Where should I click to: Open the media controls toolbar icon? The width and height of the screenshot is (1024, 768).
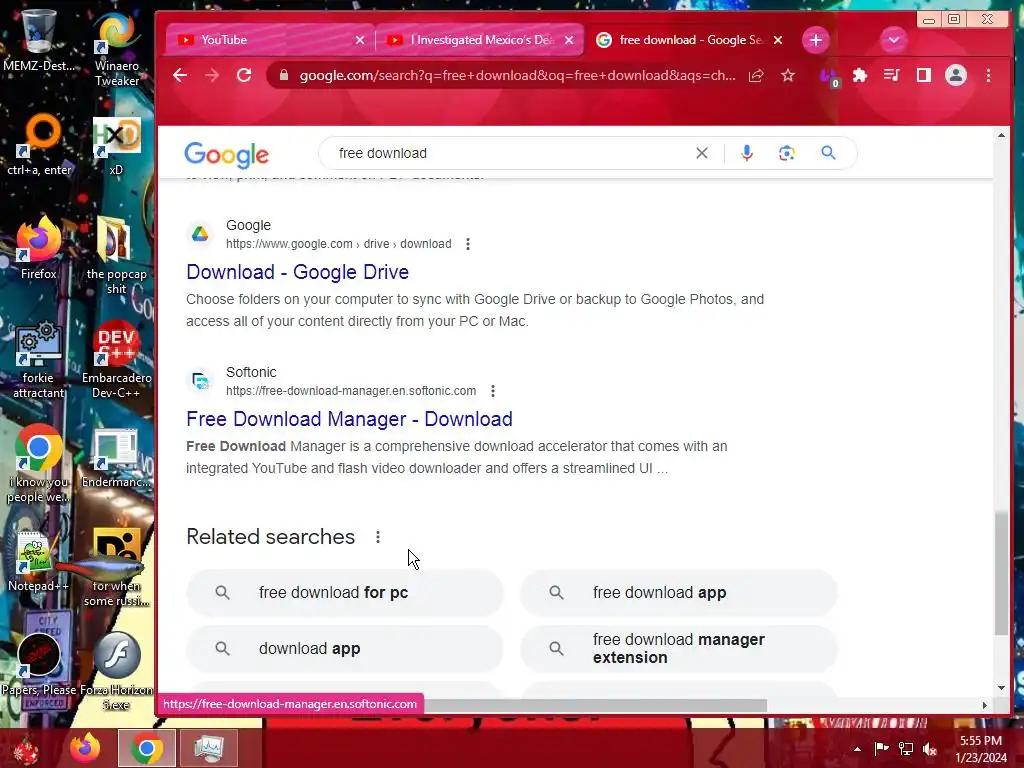pyautogui.click(x=891, y=76)
